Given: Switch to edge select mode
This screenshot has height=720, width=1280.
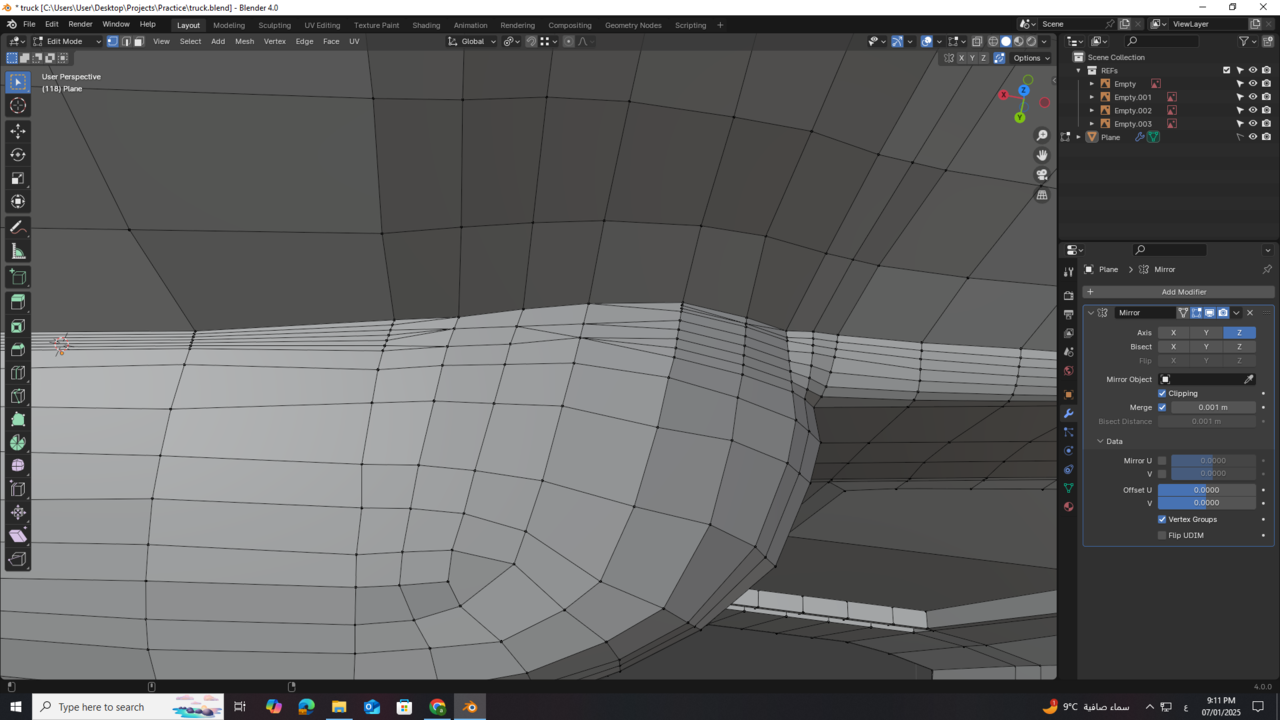Looking at the screenshot, I should click(x=126, y=41).
